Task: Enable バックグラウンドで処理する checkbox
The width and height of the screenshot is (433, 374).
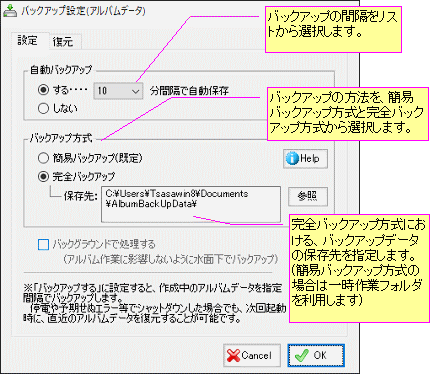Action: pyautogui.click(x=43, y=245)
